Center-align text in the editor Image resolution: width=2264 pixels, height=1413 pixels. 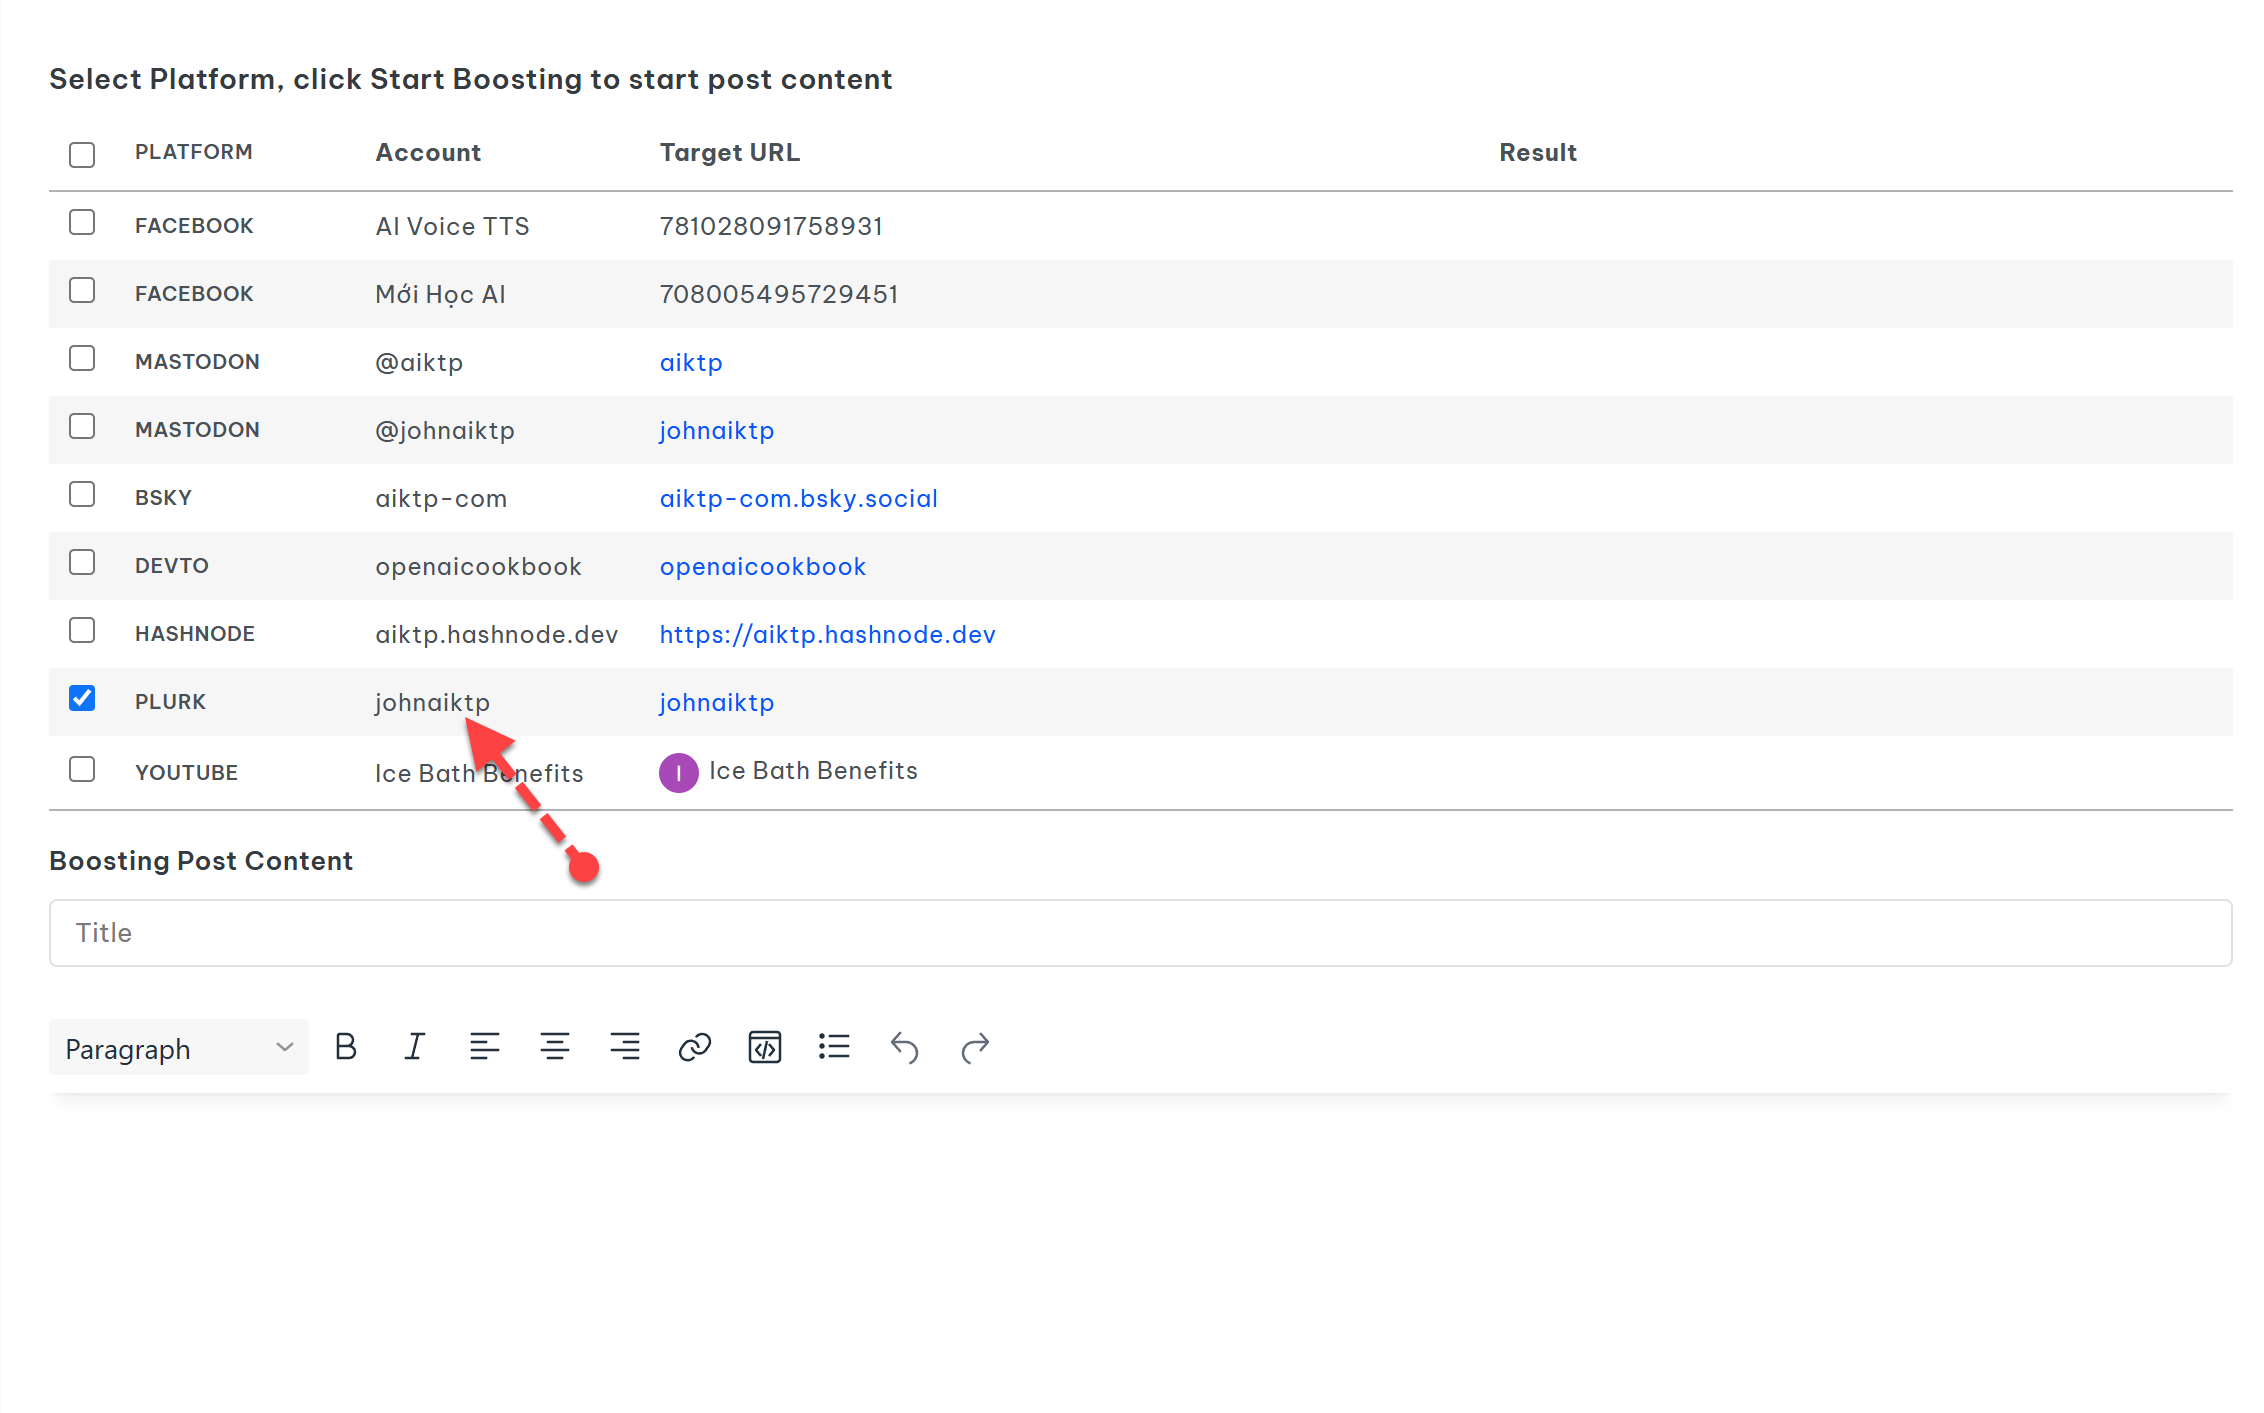(x=555, y=1047)
